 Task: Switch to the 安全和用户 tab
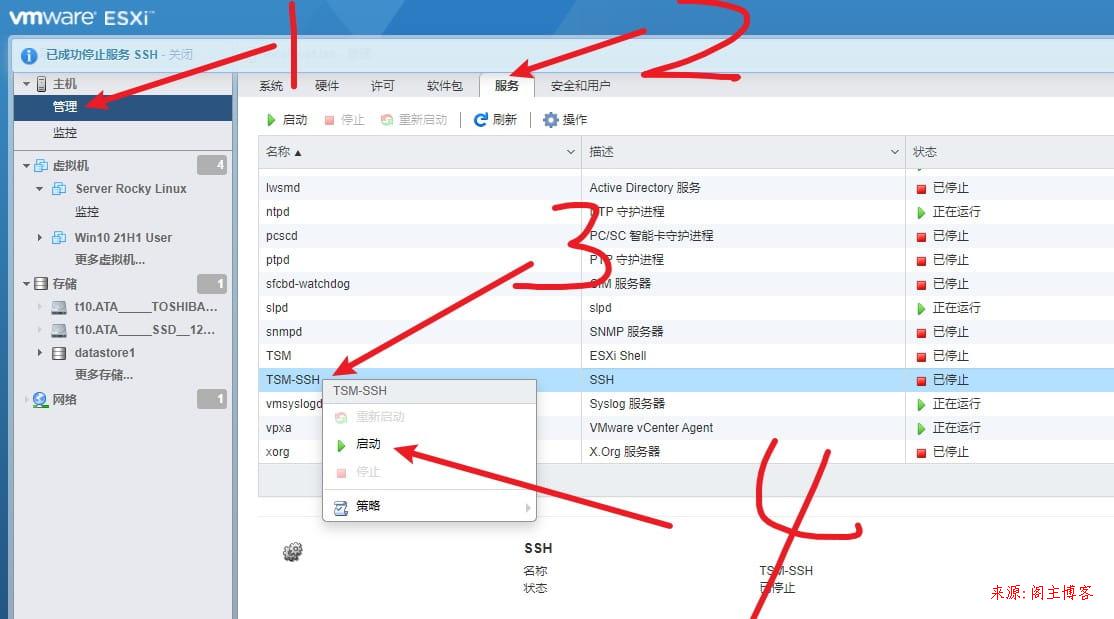point(580,86)
